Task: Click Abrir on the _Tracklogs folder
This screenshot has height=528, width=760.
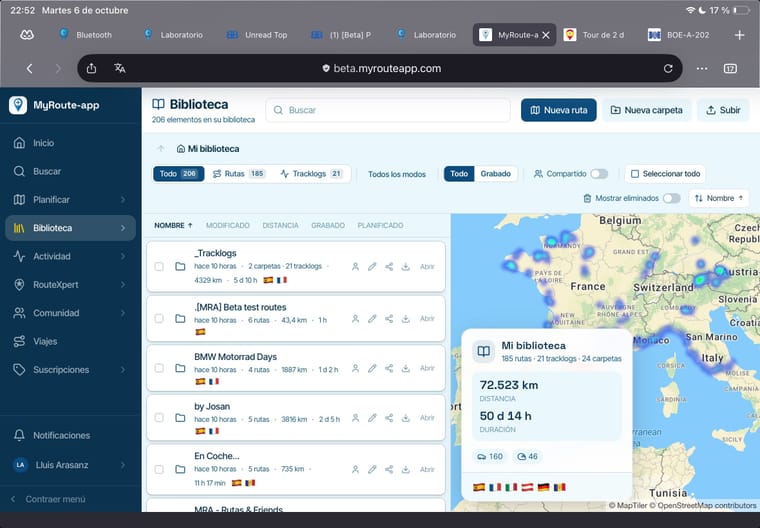Action: [x=427, y=266]
